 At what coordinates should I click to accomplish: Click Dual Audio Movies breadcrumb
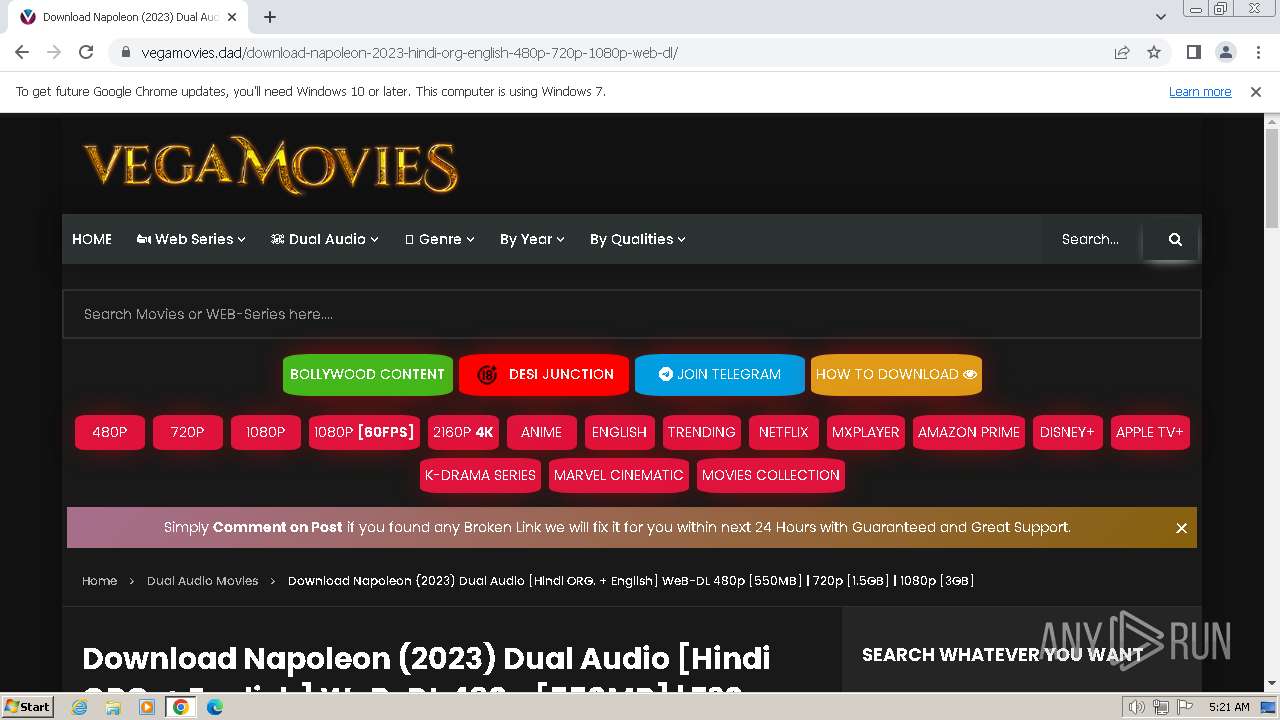click(202, 581)
